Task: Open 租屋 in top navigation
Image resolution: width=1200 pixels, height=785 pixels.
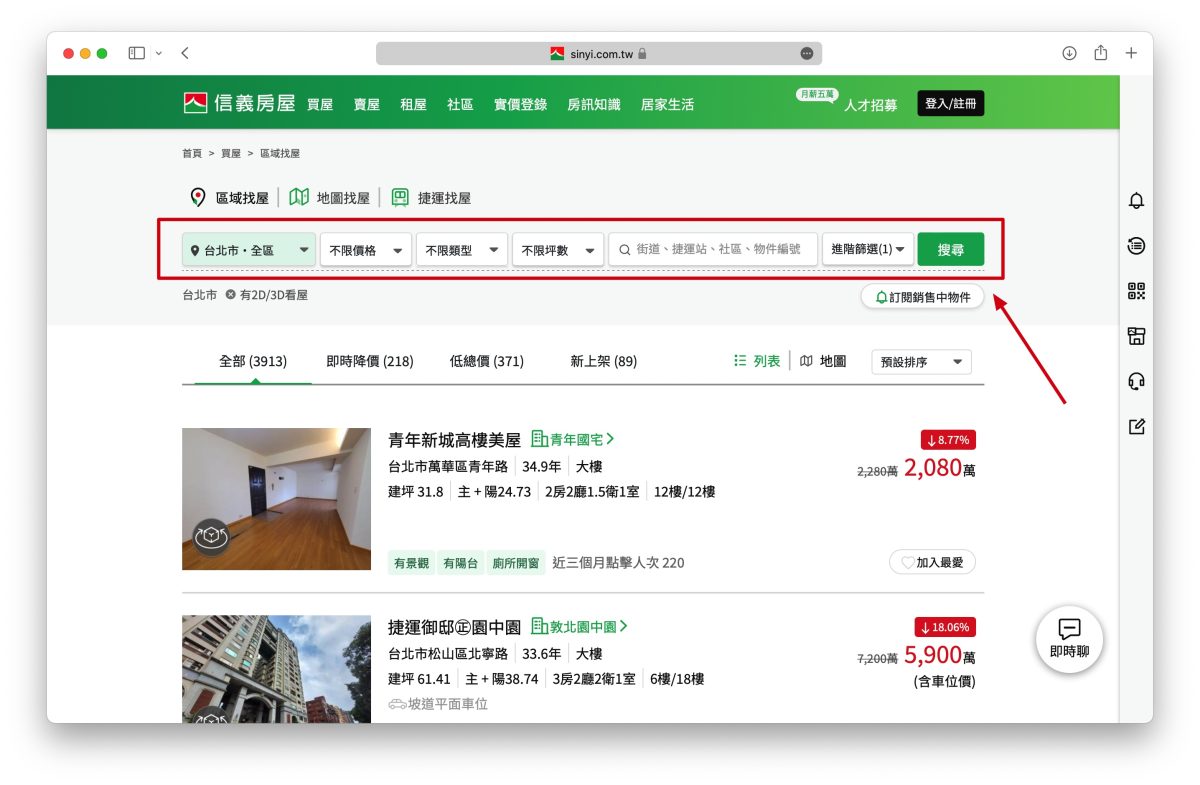Action: [x=413, y=104]
